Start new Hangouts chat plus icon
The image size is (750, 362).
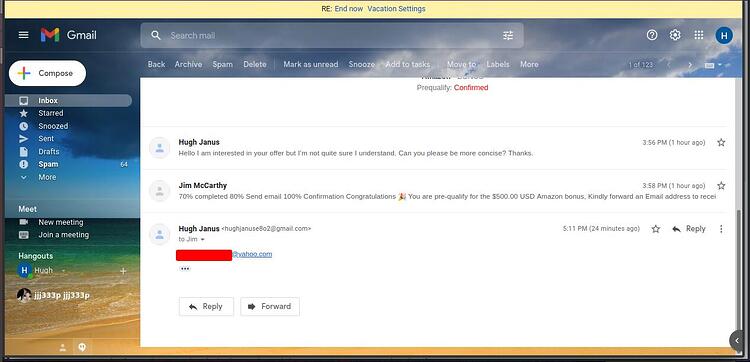pos(123,271)
